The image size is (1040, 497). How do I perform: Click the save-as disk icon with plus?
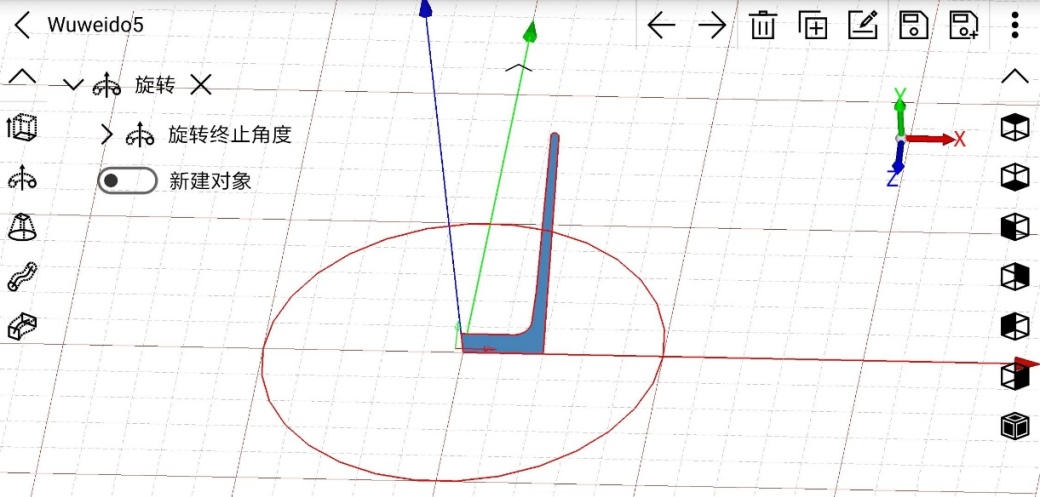point(964,25)
